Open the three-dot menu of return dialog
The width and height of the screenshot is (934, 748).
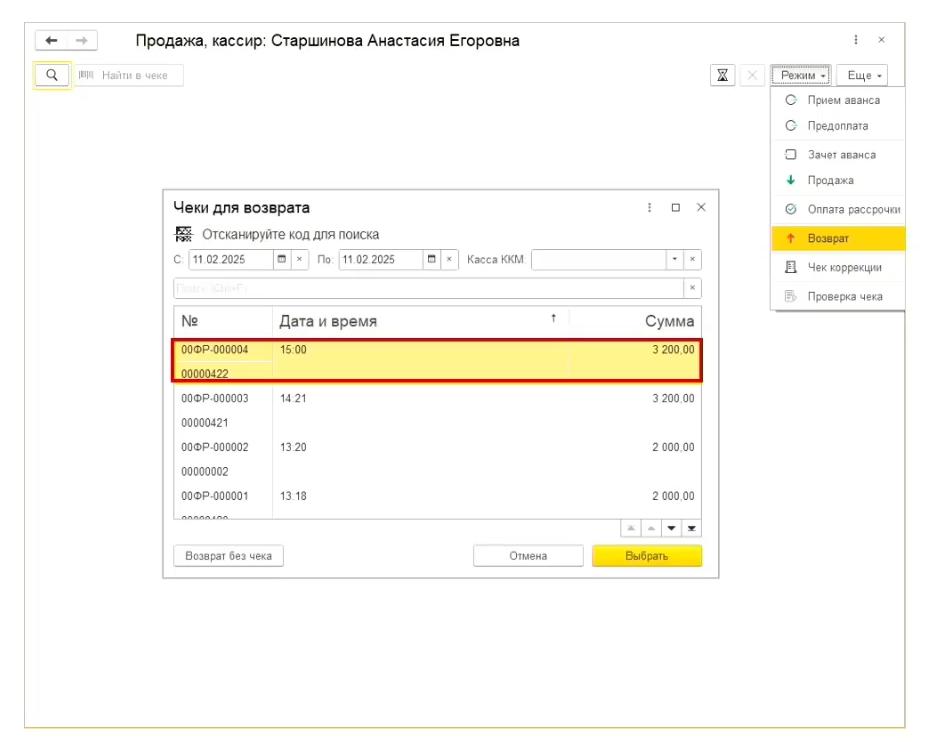pos(650,208)
